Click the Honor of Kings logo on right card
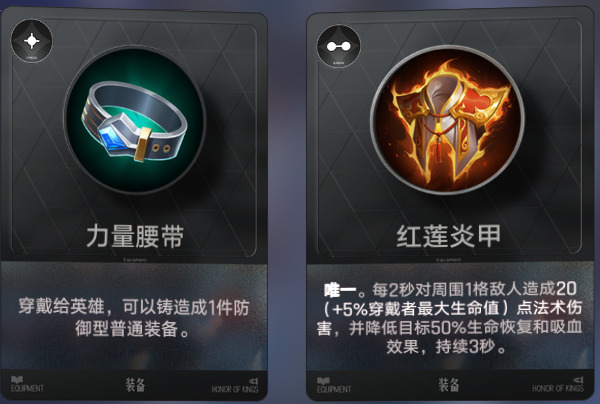The width and height of the screenshot is (600, 404). (x=558, y=385)
